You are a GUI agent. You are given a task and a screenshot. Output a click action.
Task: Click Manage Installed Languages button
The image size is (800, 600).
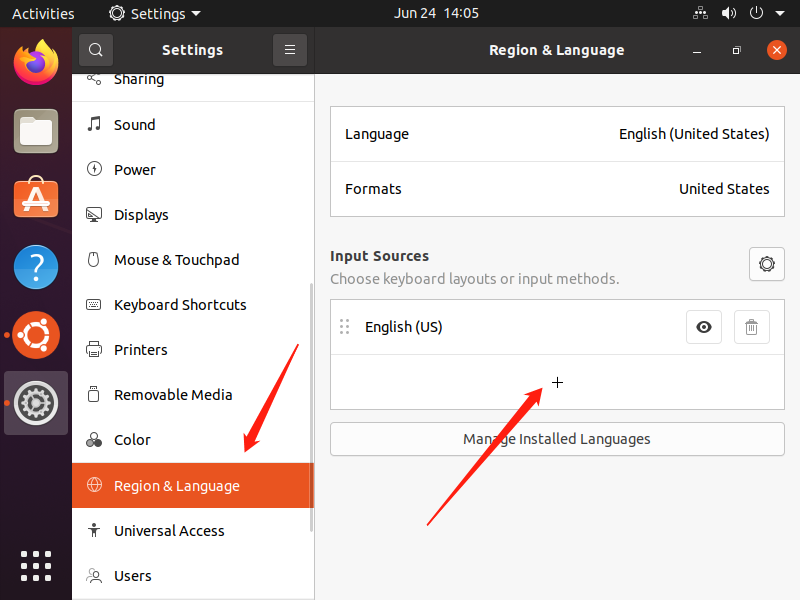pos(557,439)
